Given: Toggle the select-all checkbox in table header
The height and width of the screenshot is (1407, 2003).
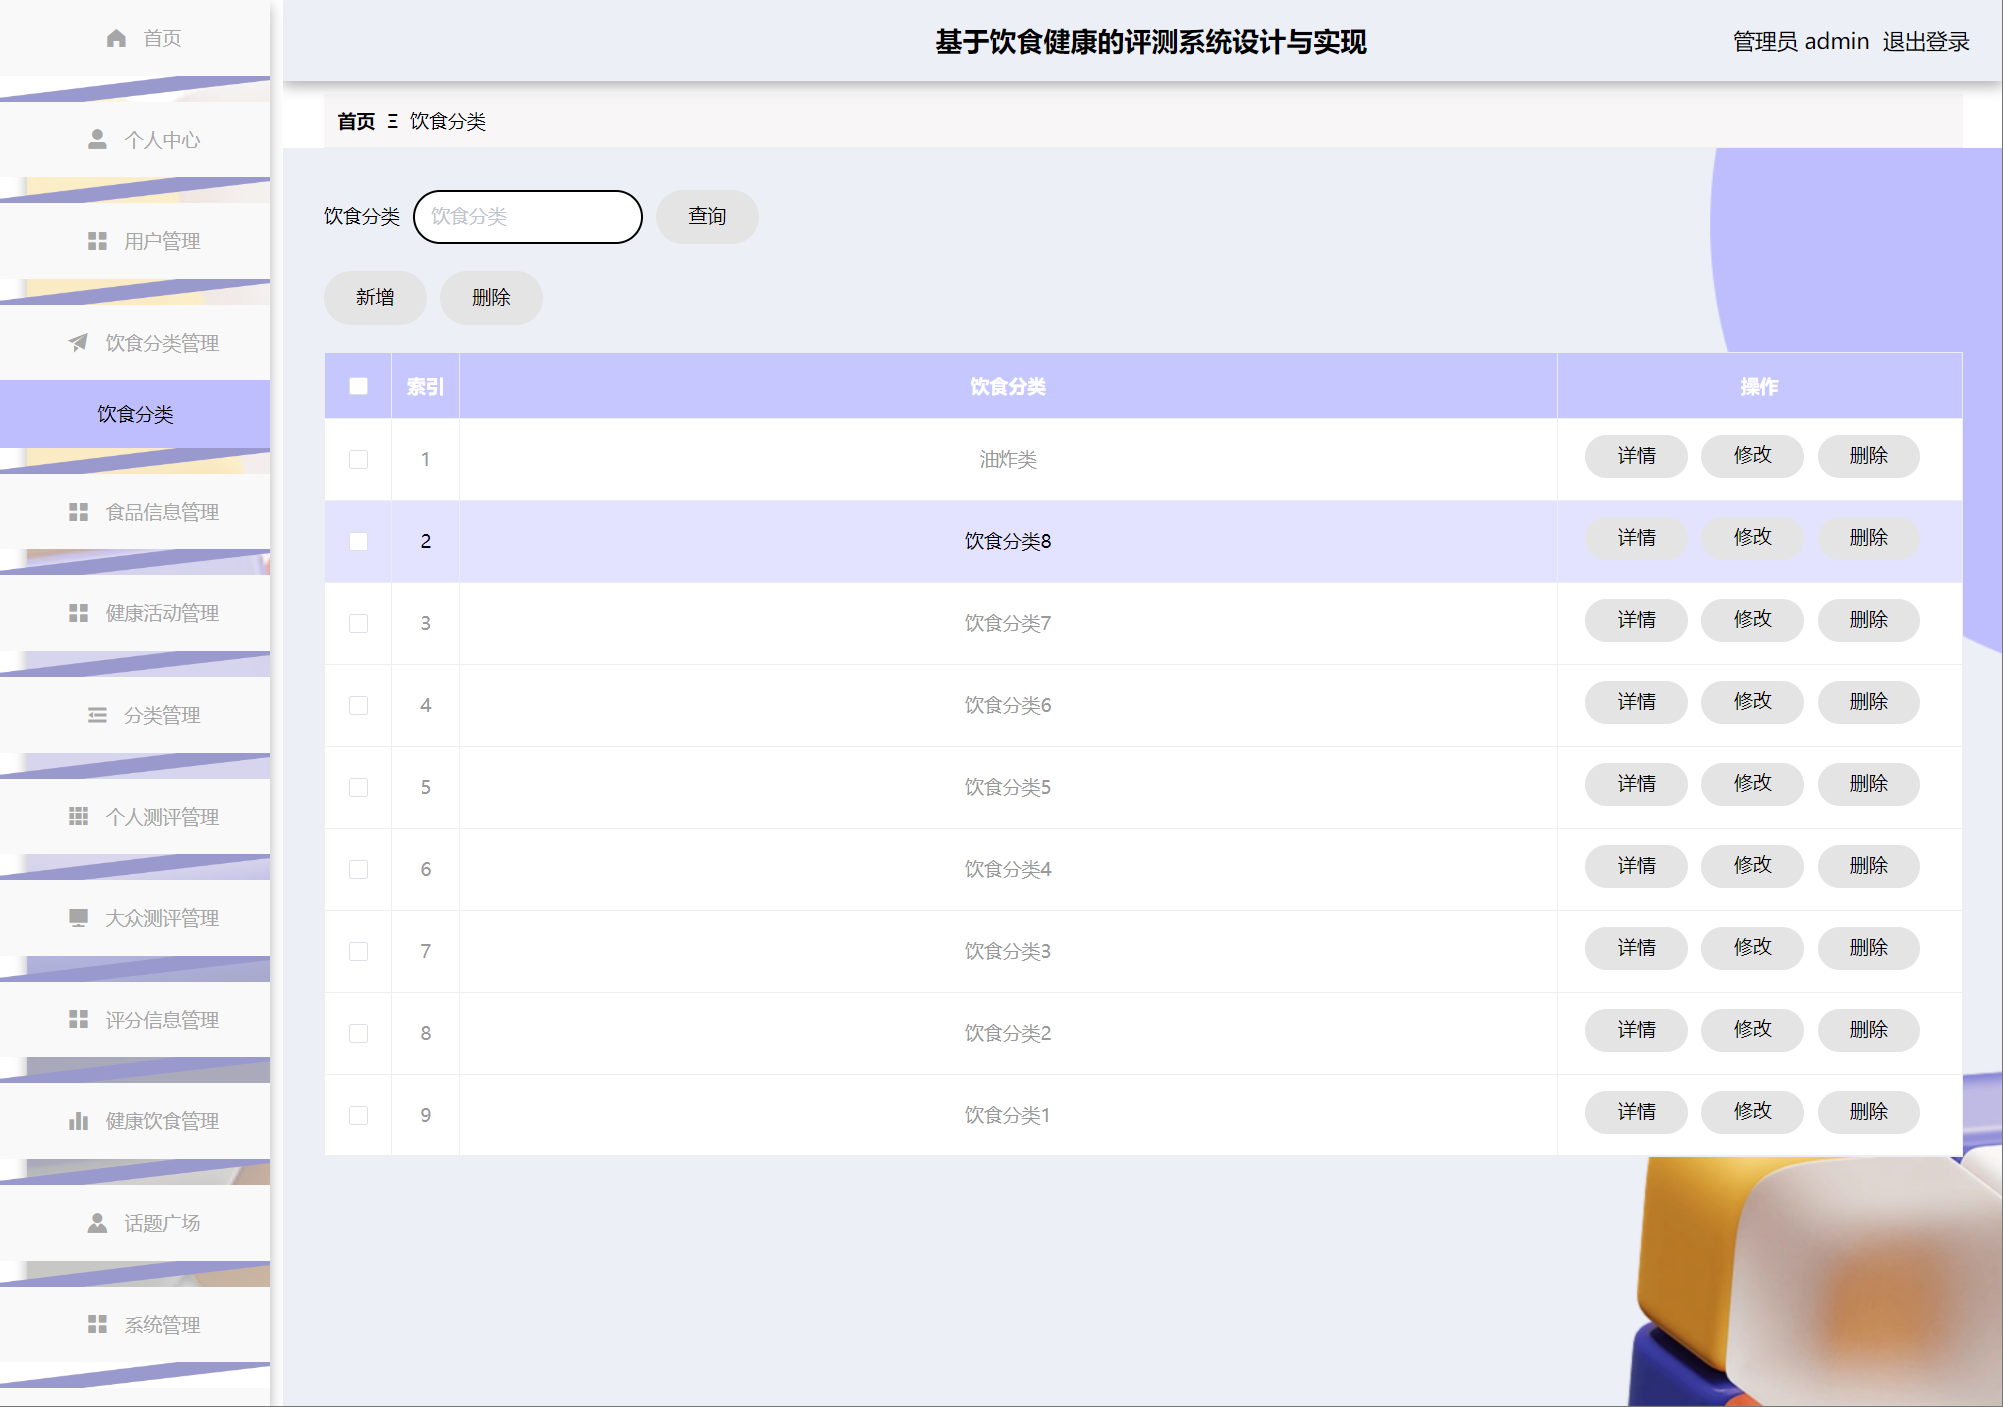Looking at the screenshot, I should [358, 386].
